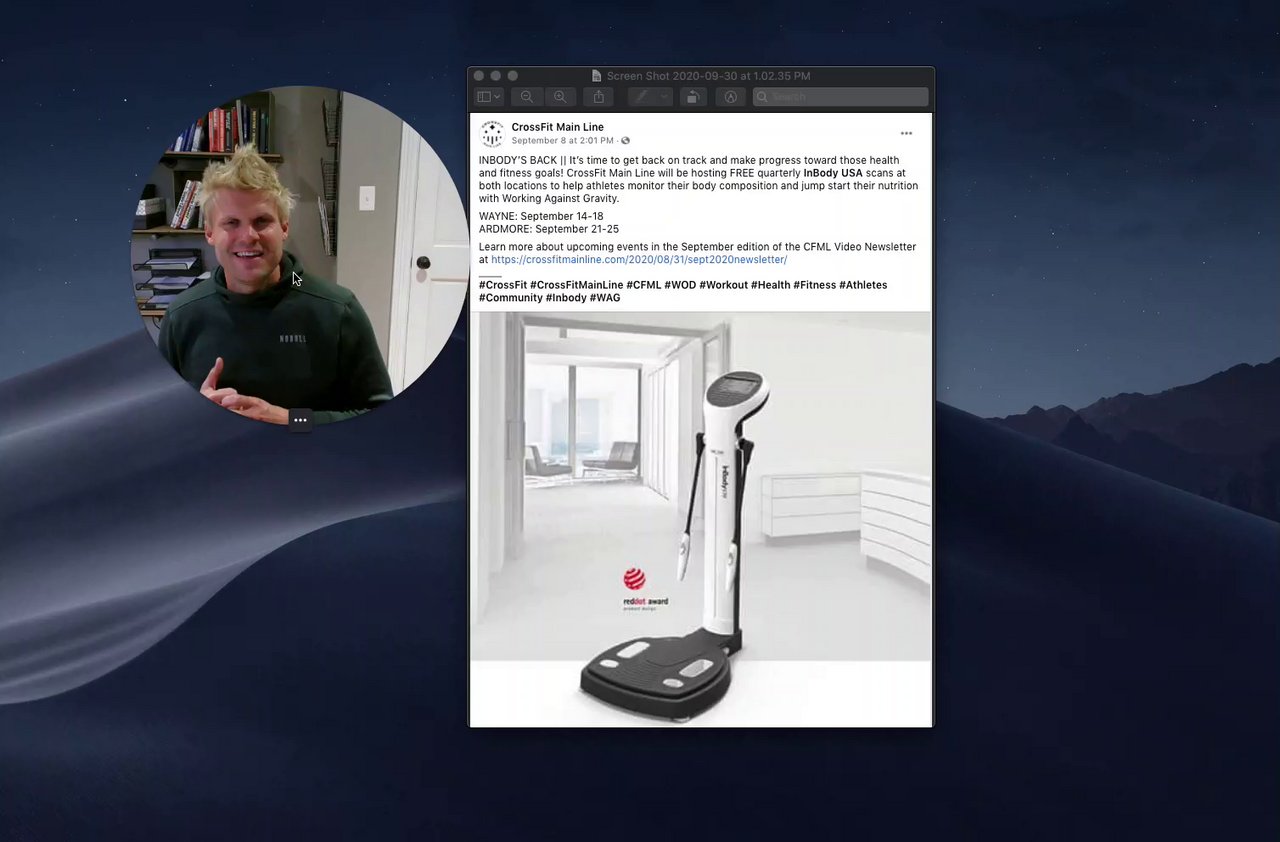1280x842 pixels.
Task: Open the sidebar view menu in Preview
Action: click(489, 97)
